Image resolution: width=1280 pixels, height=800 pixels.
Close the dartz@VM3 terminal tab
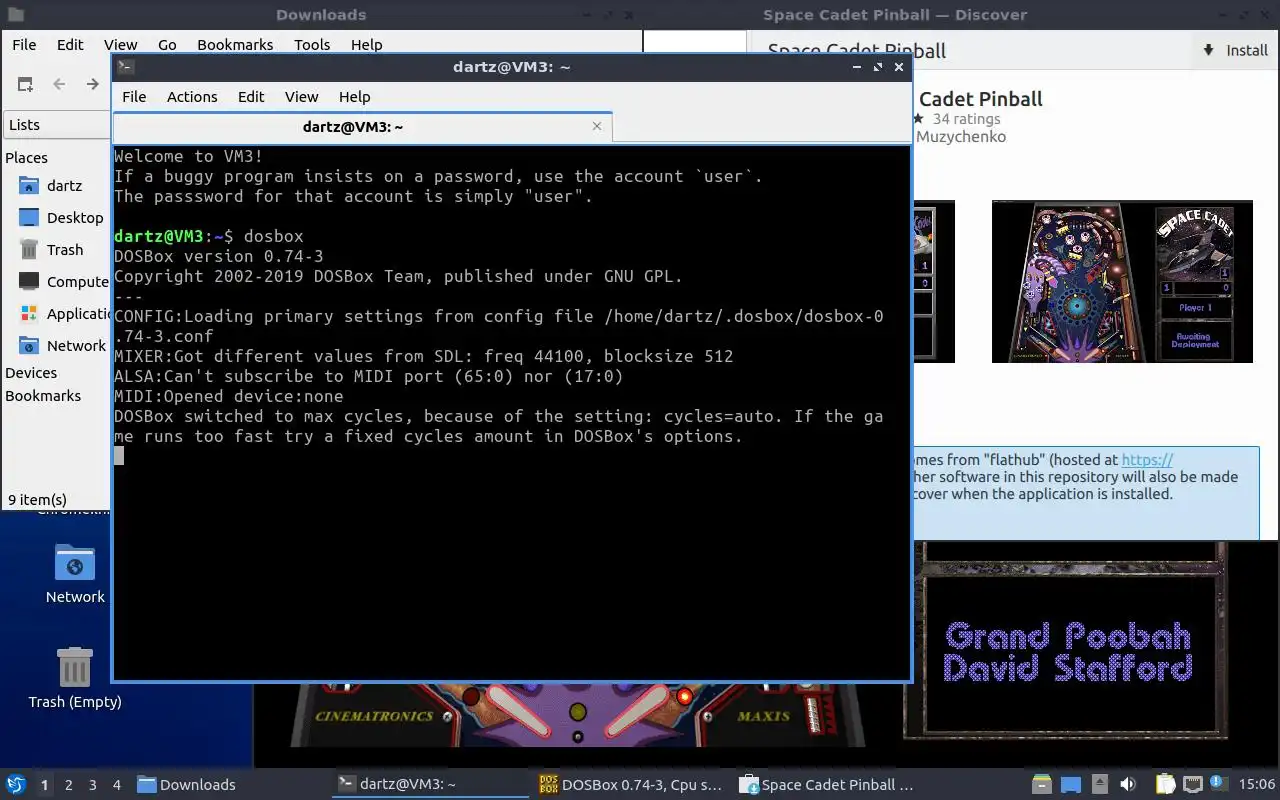pyautogui.click(x=597, y=126)
